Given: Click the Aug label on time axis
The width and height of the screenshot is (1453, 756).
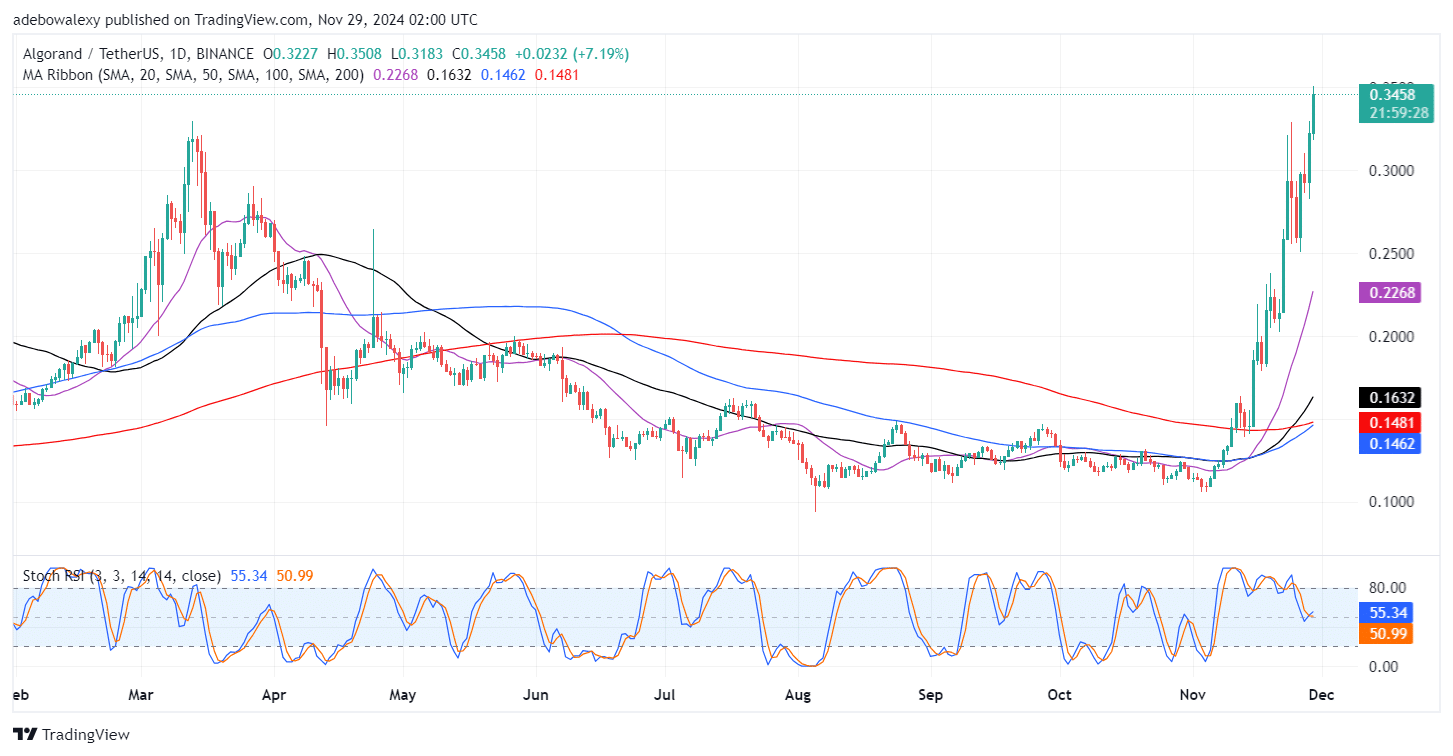Looking at the screenshot, I should (797, 693).
